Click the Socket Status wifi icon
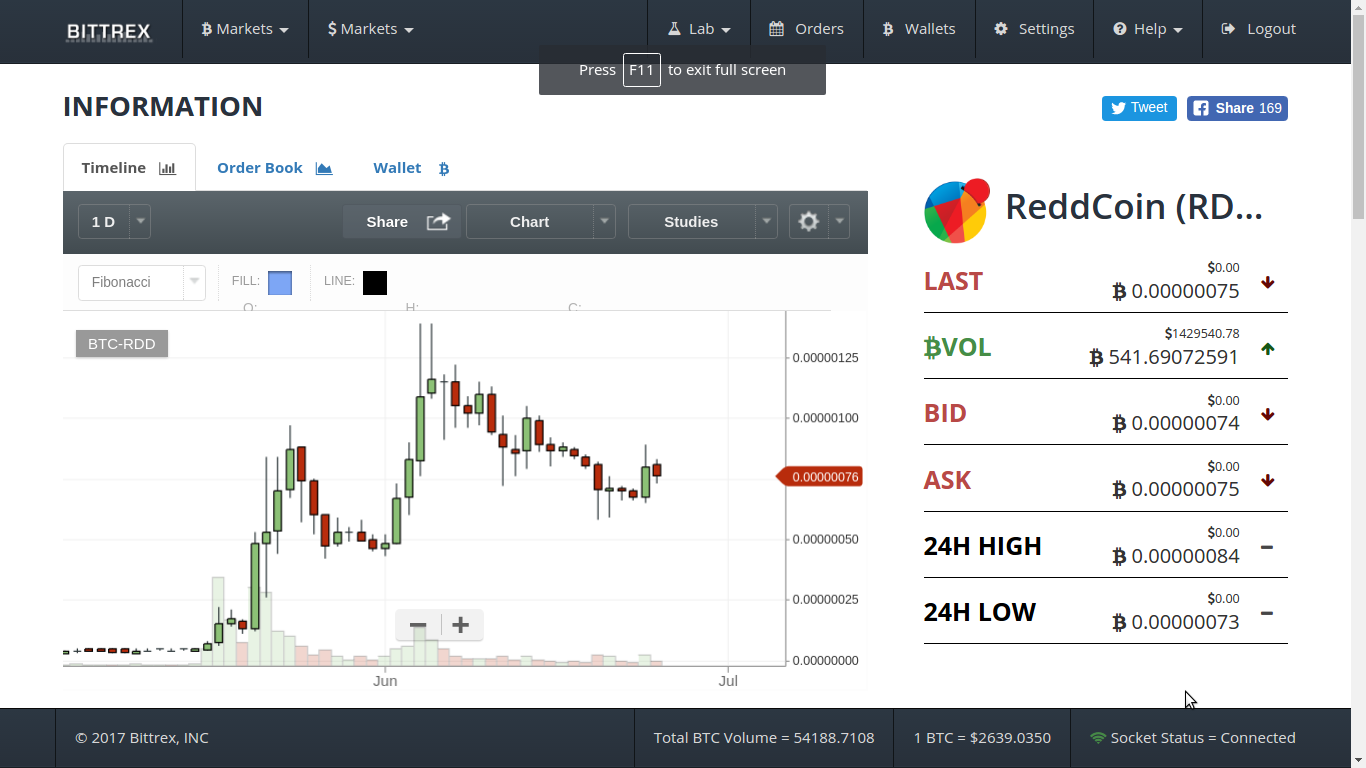The width and height of the screenshot is (1366, 768). (1098, 738)
